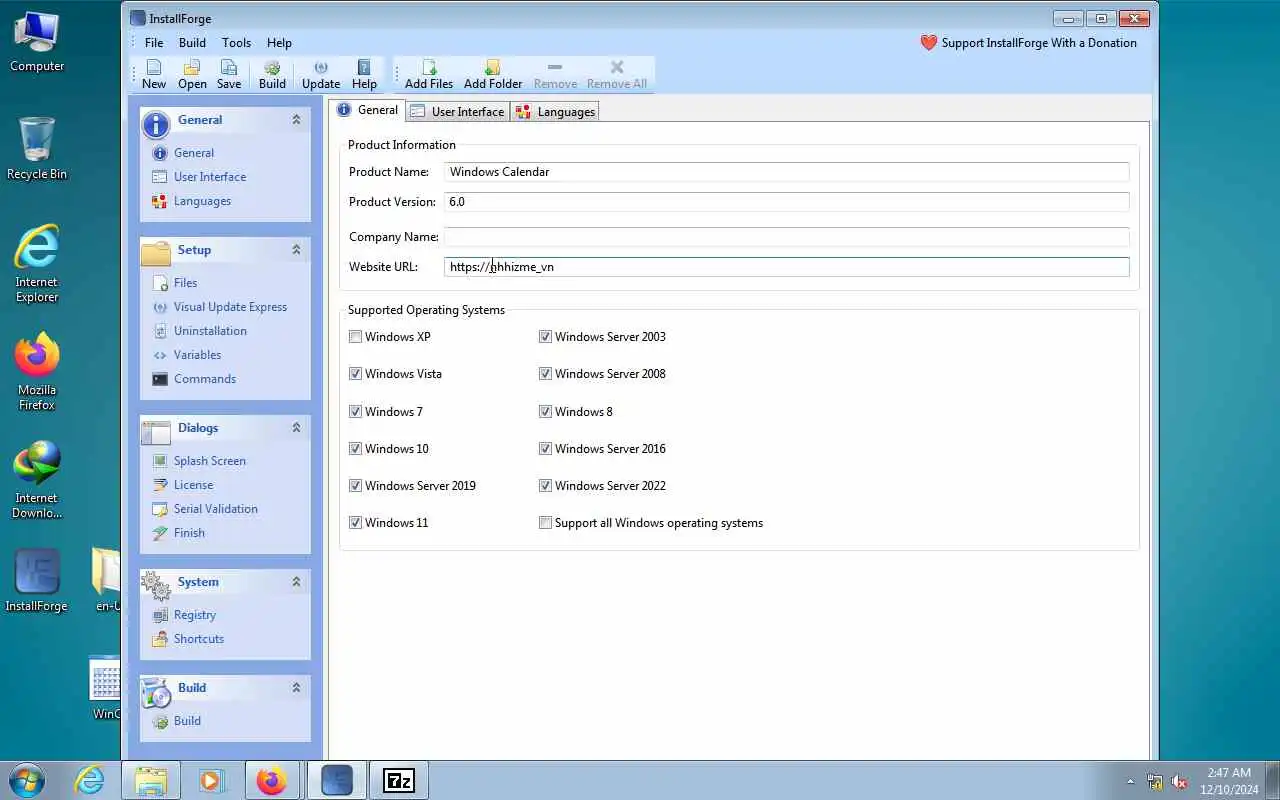Open Firefox from the taskbar
The height and width of the screenshot is (800, 1280).
click(x=271, y=780)
